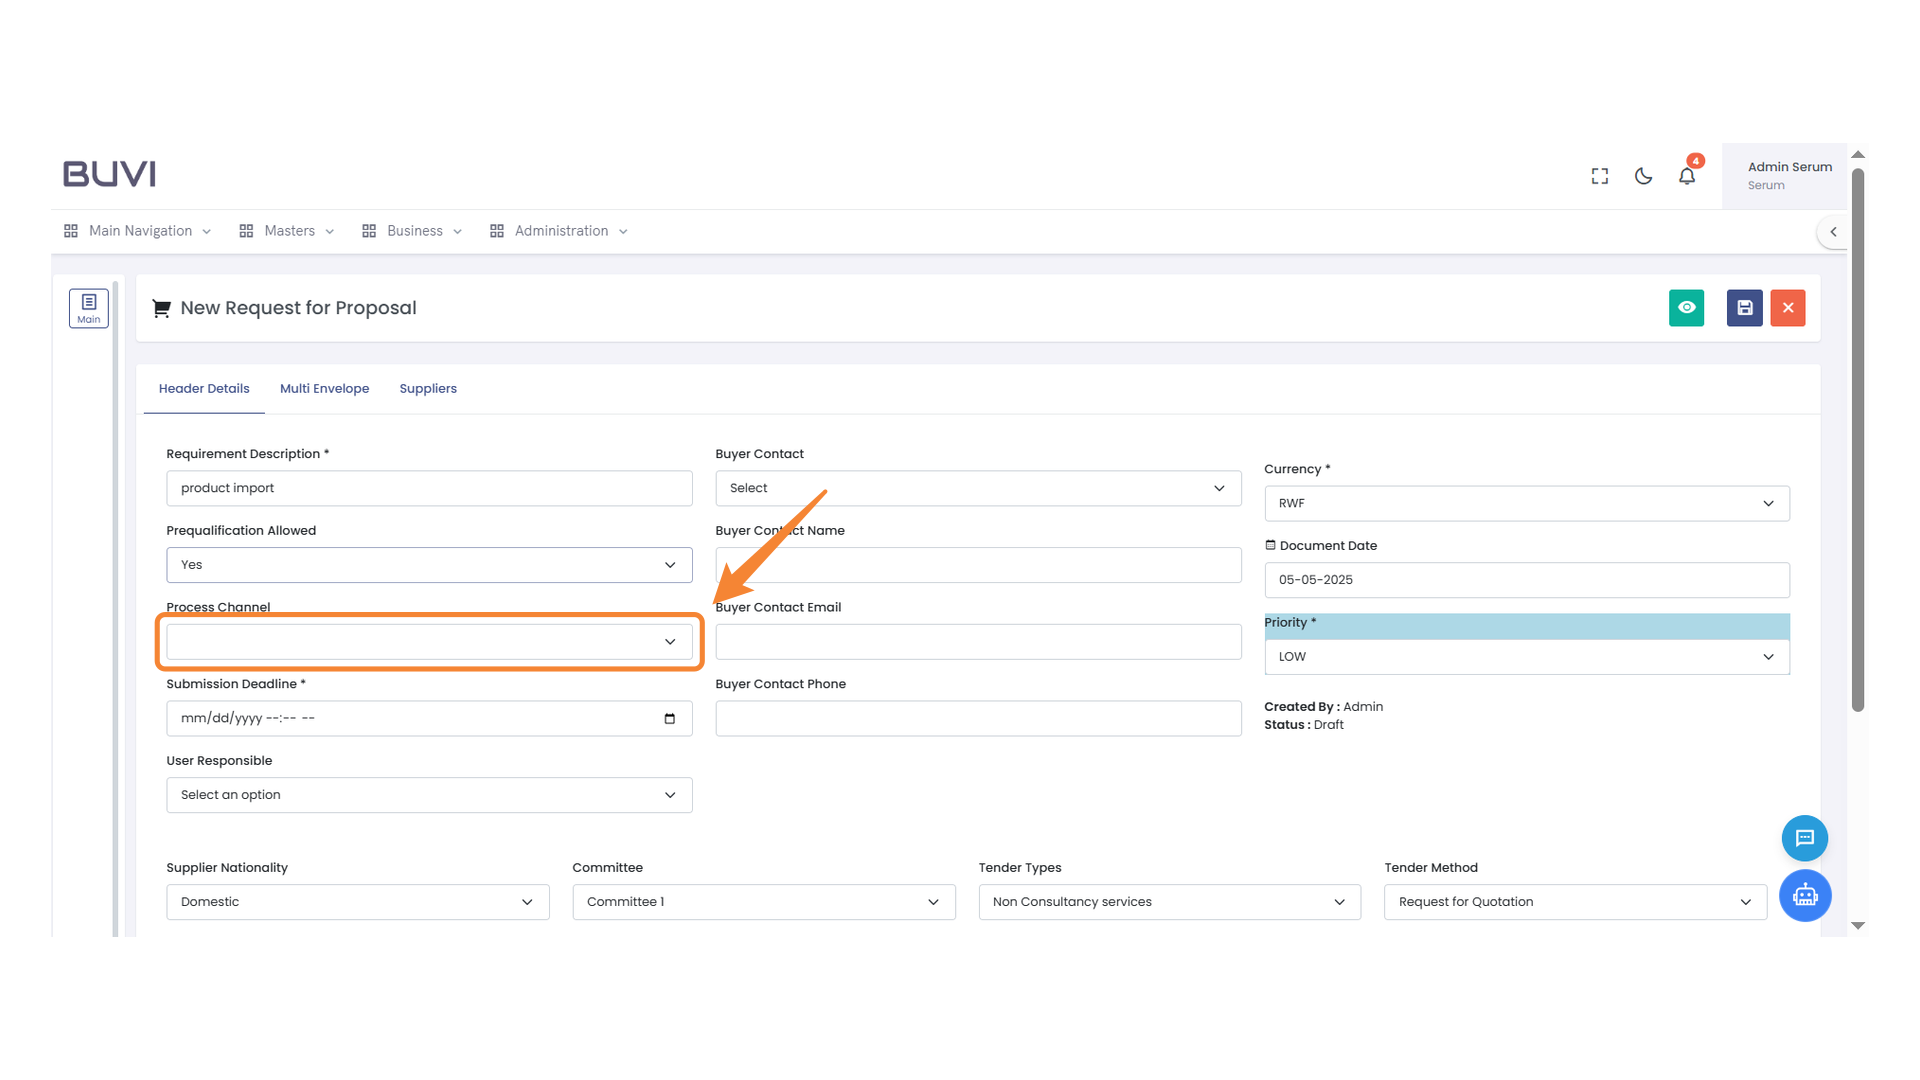1920x1080 pixels.
Task: Change Priority from LOW
Action: [x=1526, y=656]
